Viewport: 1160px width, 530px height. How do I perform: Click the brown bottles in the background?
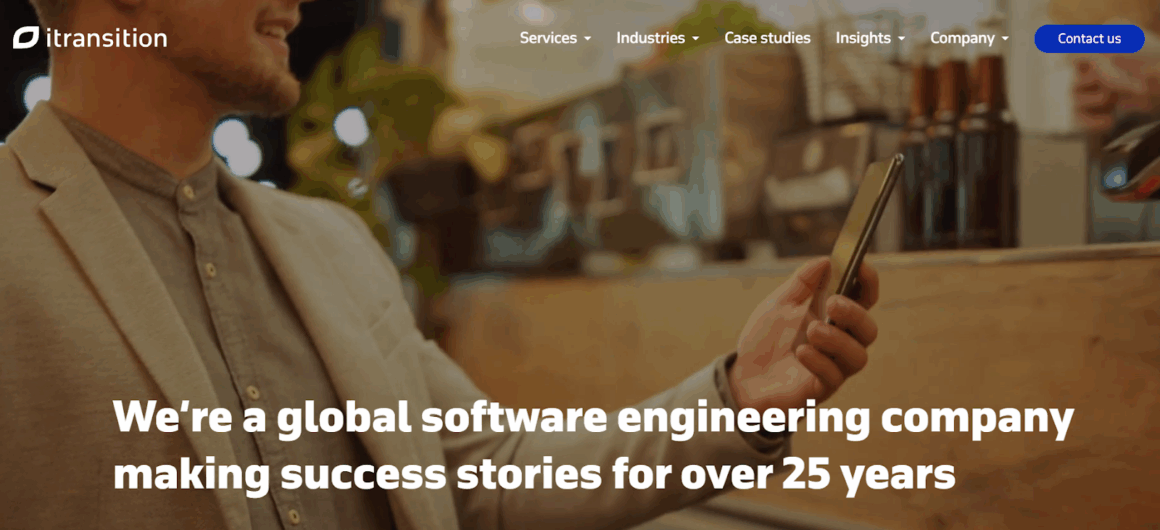point(958,152)
